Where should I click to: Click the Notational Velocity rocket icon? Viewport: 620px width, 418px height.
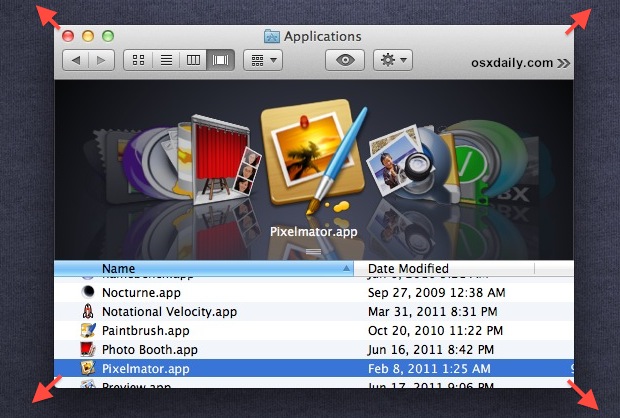(x=88, y=311)
